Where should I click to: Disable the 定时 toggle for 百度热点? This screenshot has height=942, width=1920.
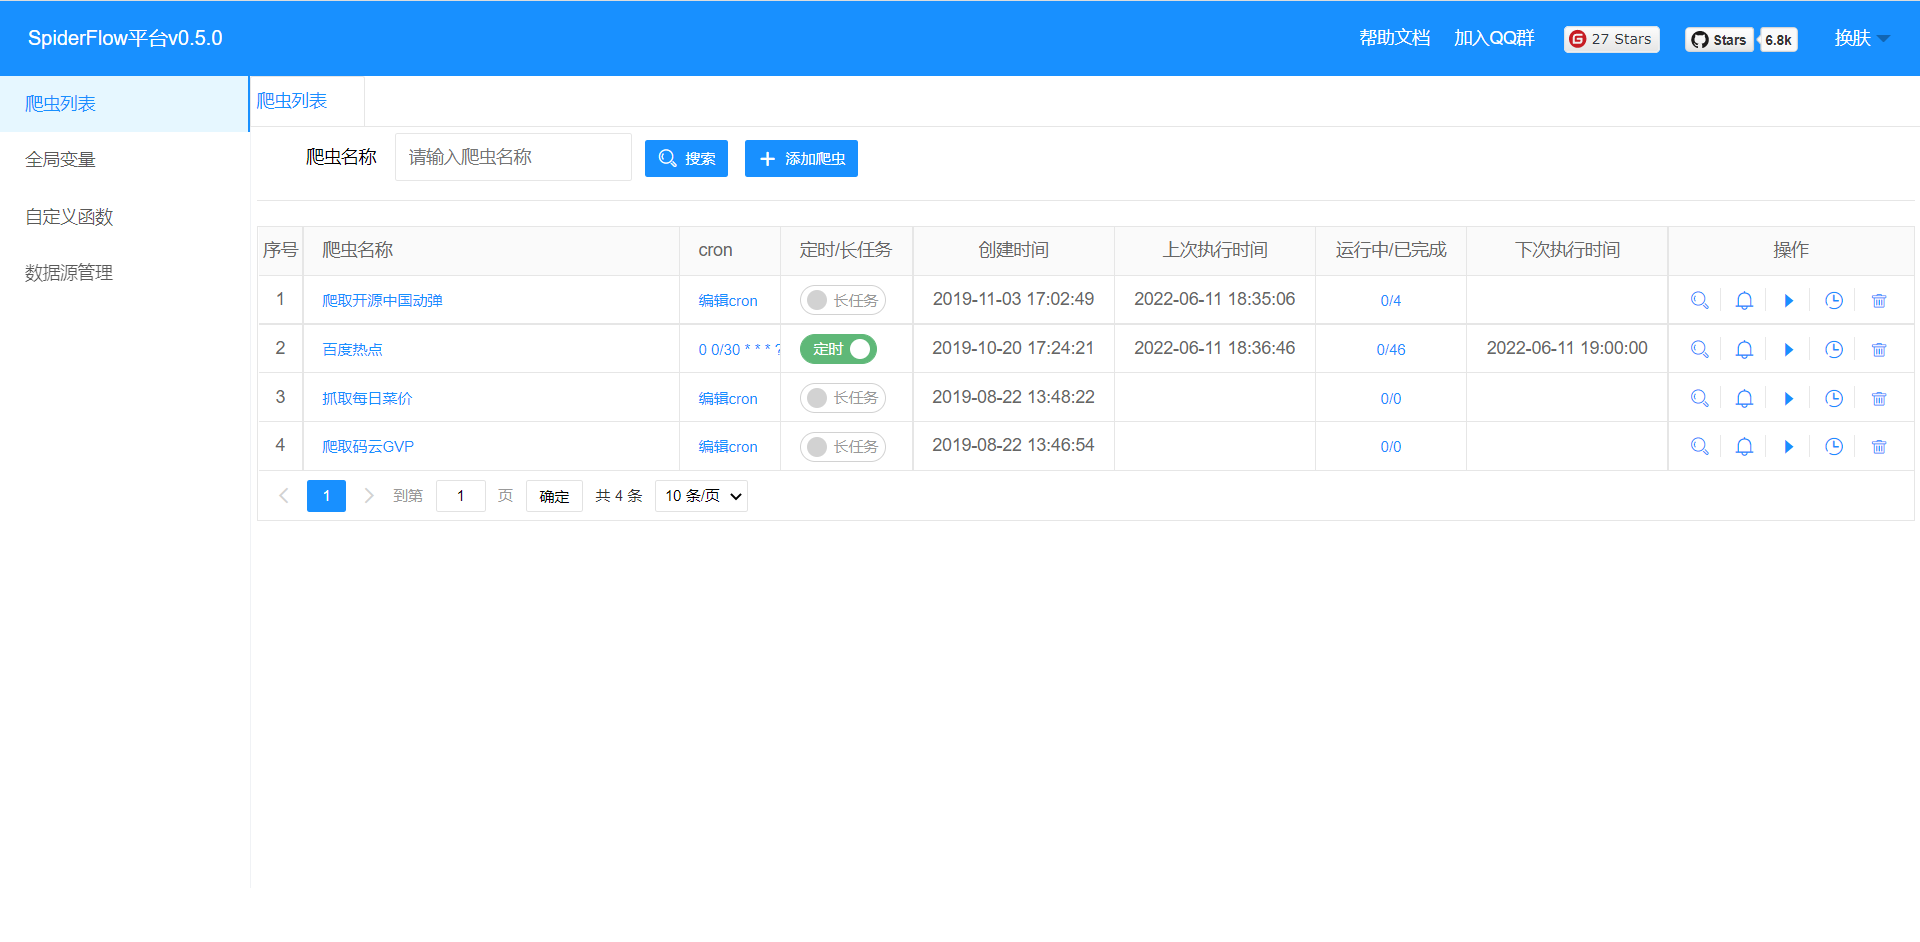point(838,349)
